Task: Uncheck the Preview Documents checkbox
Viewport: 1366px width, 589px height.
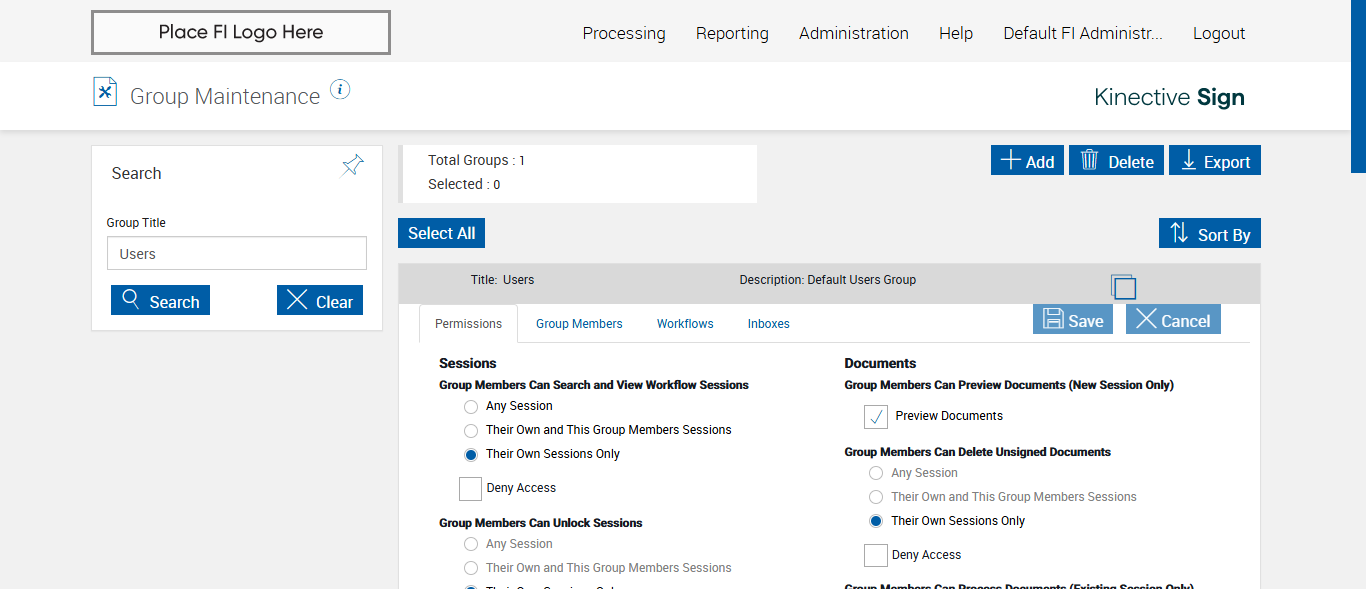Action: coord(876,417)
